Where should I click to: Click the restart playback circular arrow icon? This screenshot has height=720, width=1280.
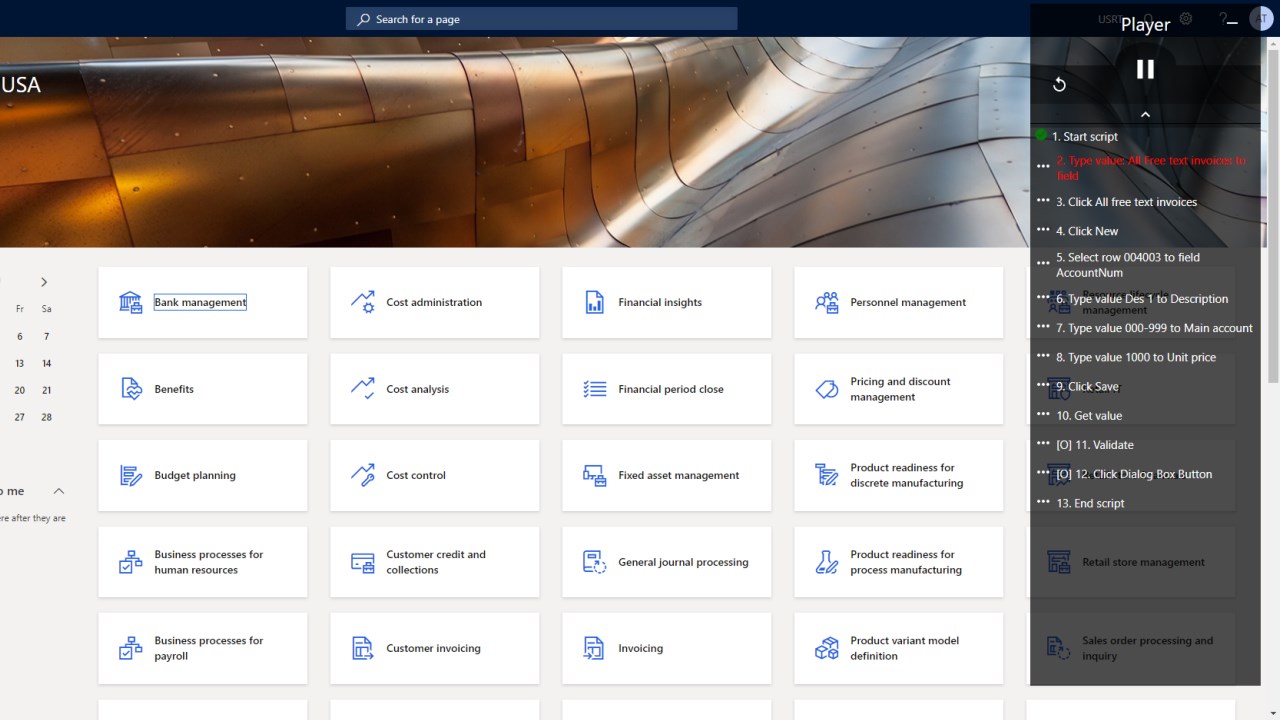click(1060, 85)
